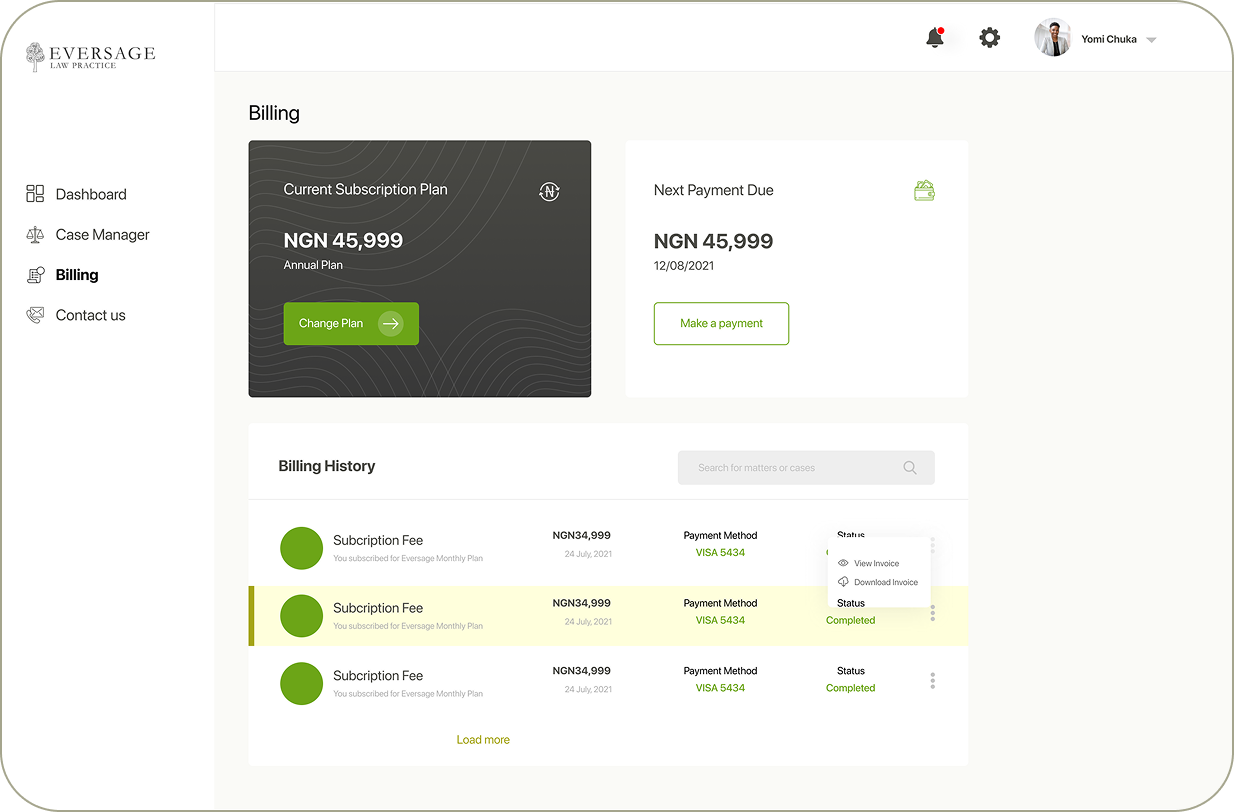Open the Yomi Chuka account dropdown
This screenshot has height=812, width=1234.
tap(1151, 39)
